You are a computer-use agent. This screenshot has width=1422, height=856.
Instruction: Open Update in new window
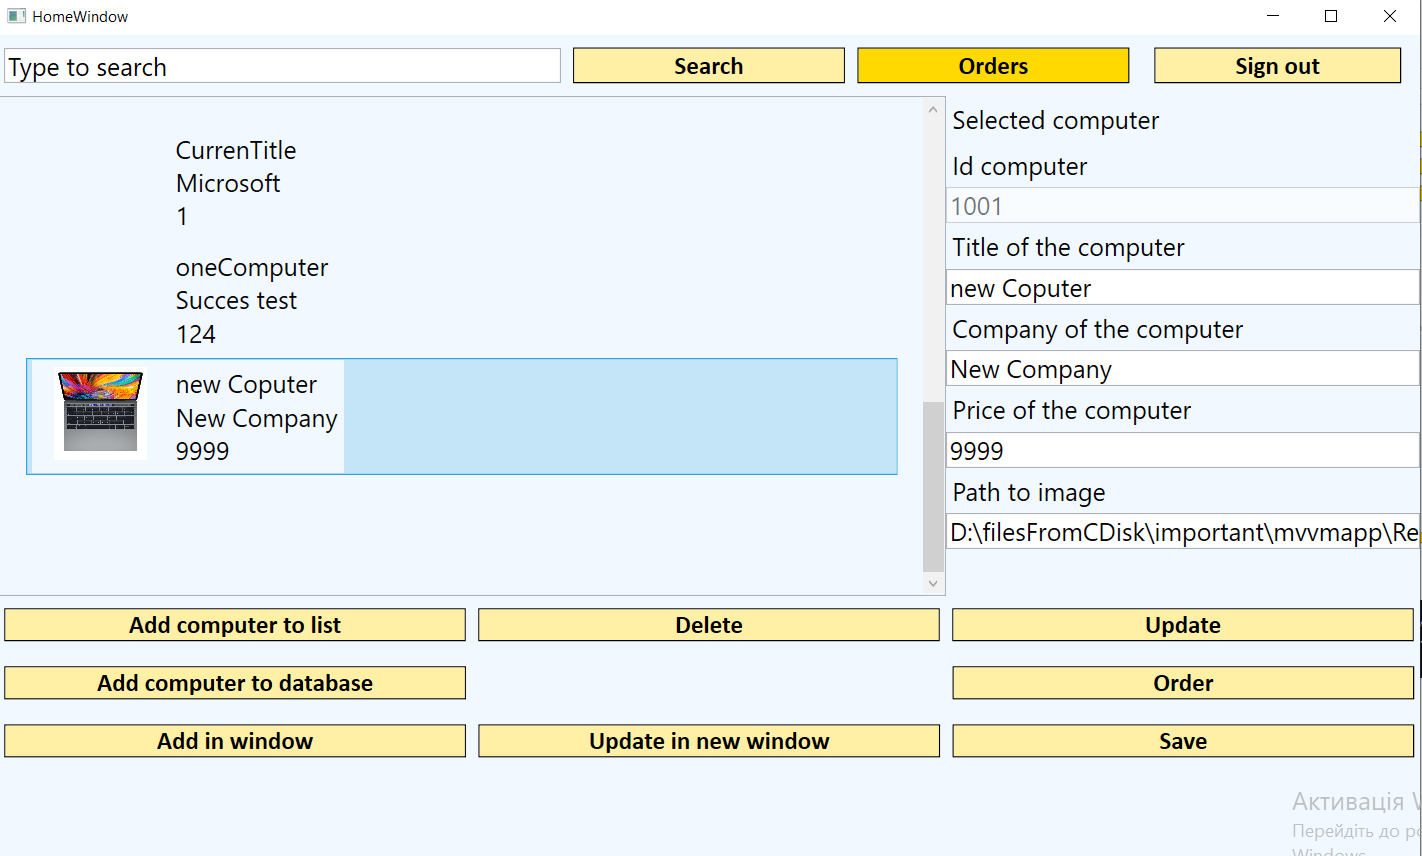pyautogui.click(x=709, y=741)
